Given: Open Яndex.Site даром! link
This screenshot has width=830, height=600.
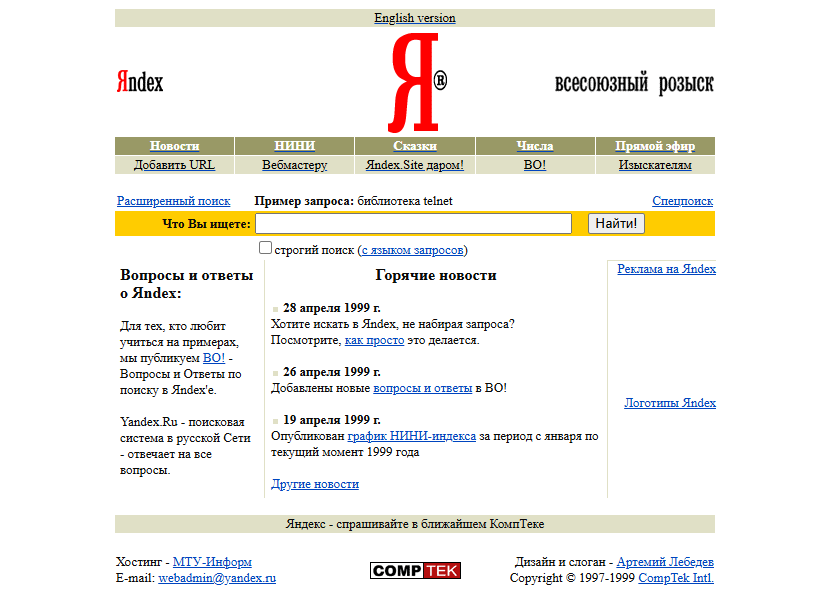Looking at the screenshot, I should [414, 165].
